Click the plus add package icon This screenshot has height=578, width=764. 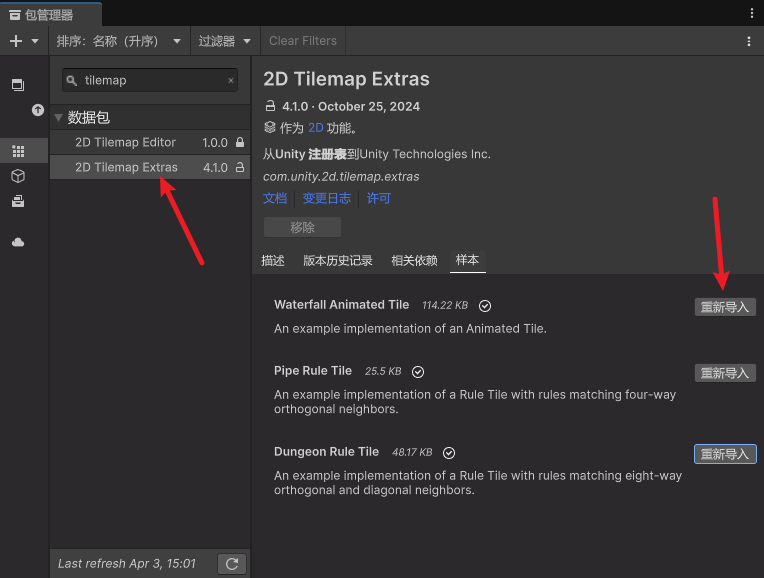pyautogui.click(x=16, y=41)
